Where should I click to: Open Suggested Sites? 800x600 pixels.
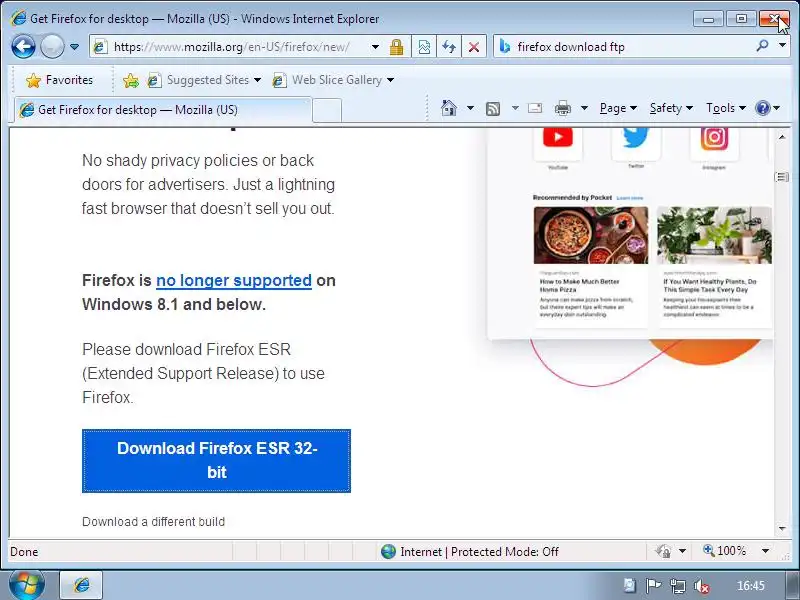coord(204,80)
